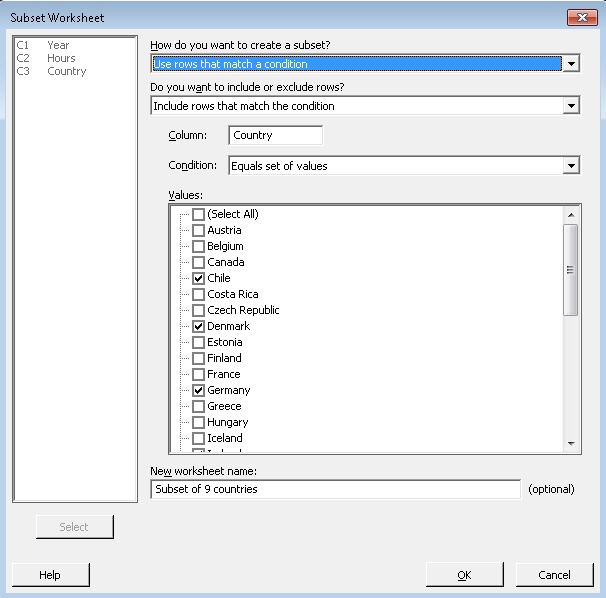606x598 pixels.
Task: Check the Finland value
Action: (x=199, y=358)
